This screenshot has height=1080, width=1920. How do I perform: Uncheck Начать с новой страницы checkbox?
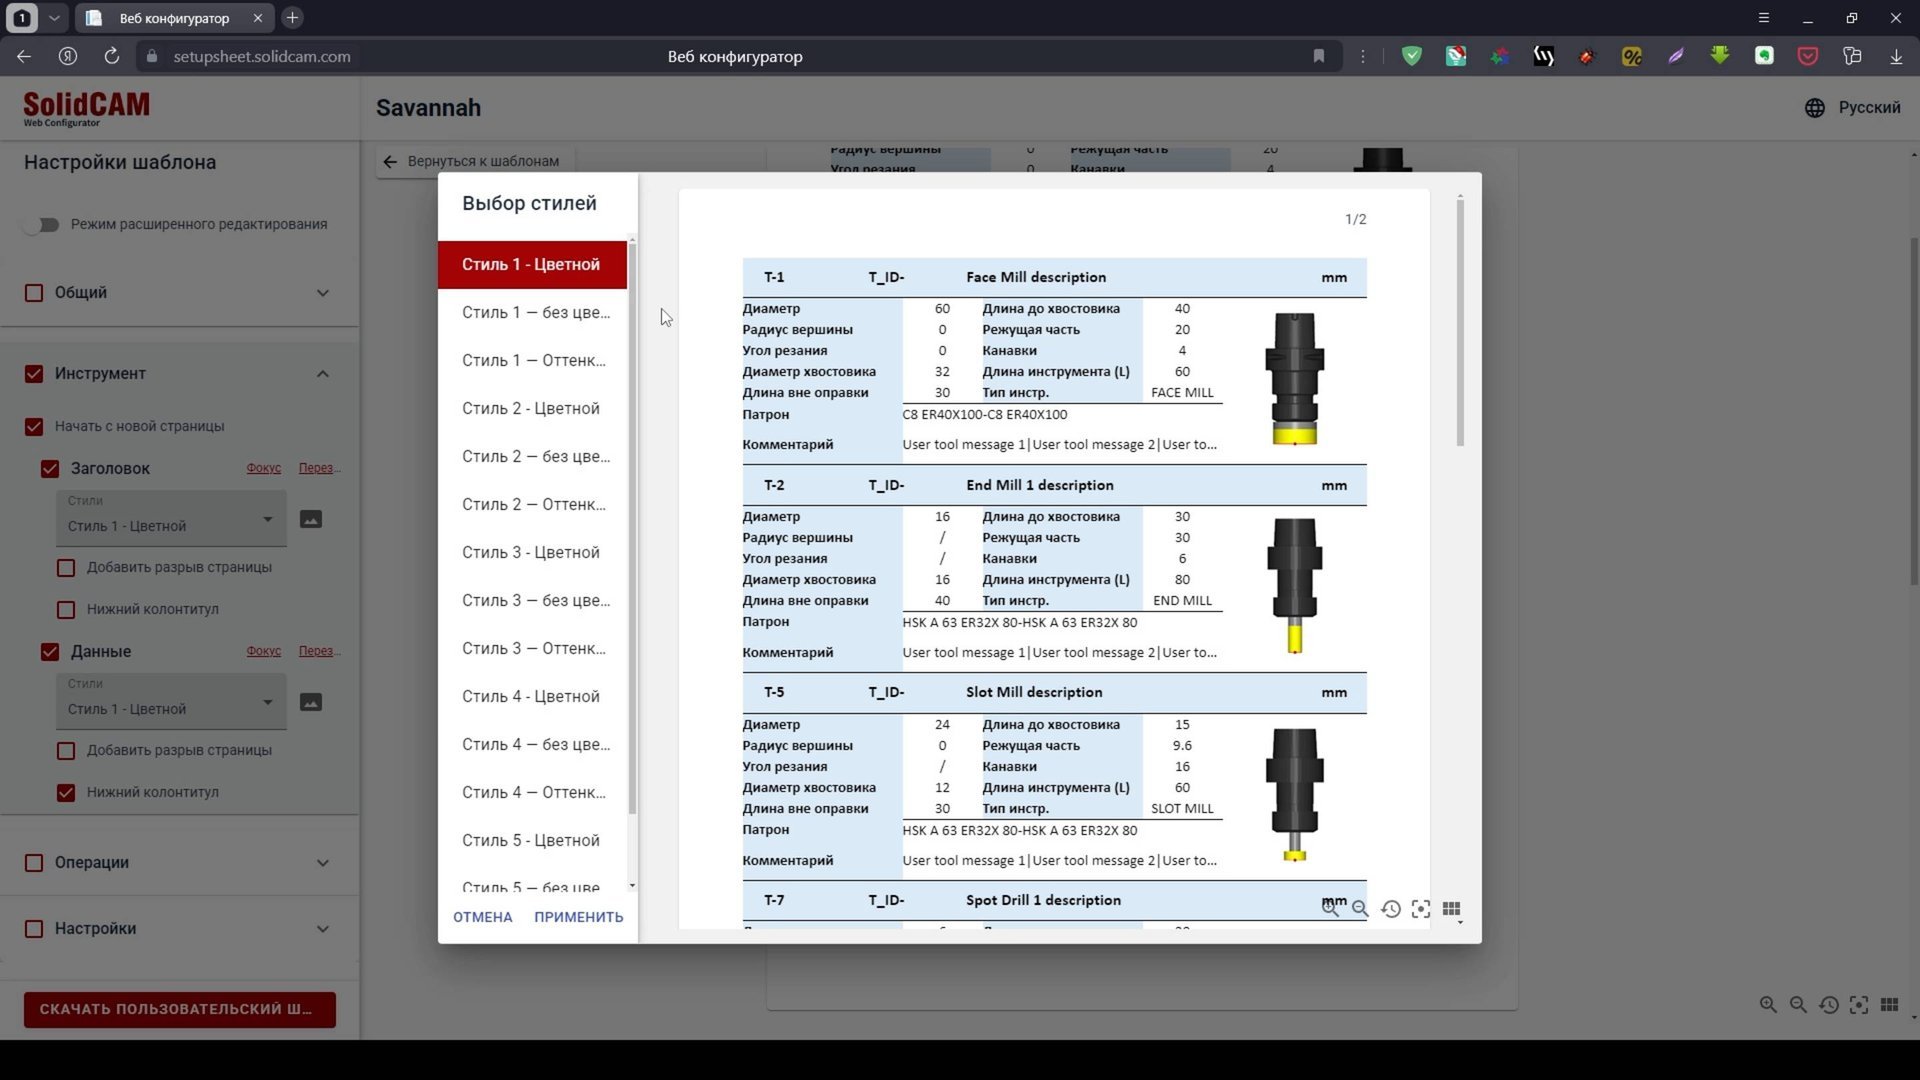[x=34, y=427]
